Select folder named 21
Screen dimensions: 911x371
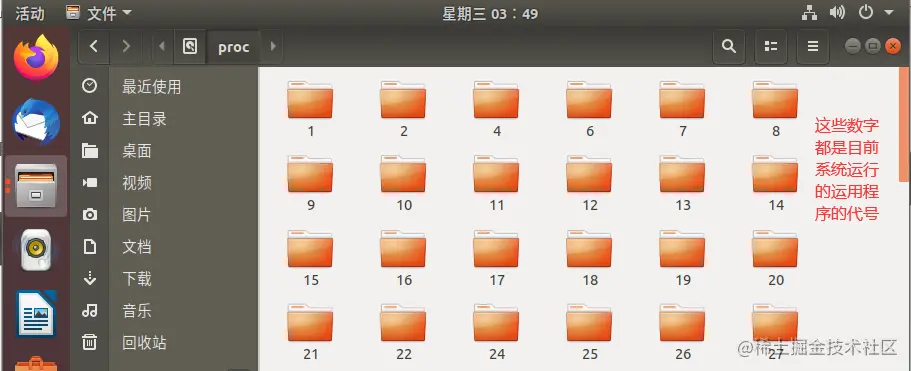310,332
